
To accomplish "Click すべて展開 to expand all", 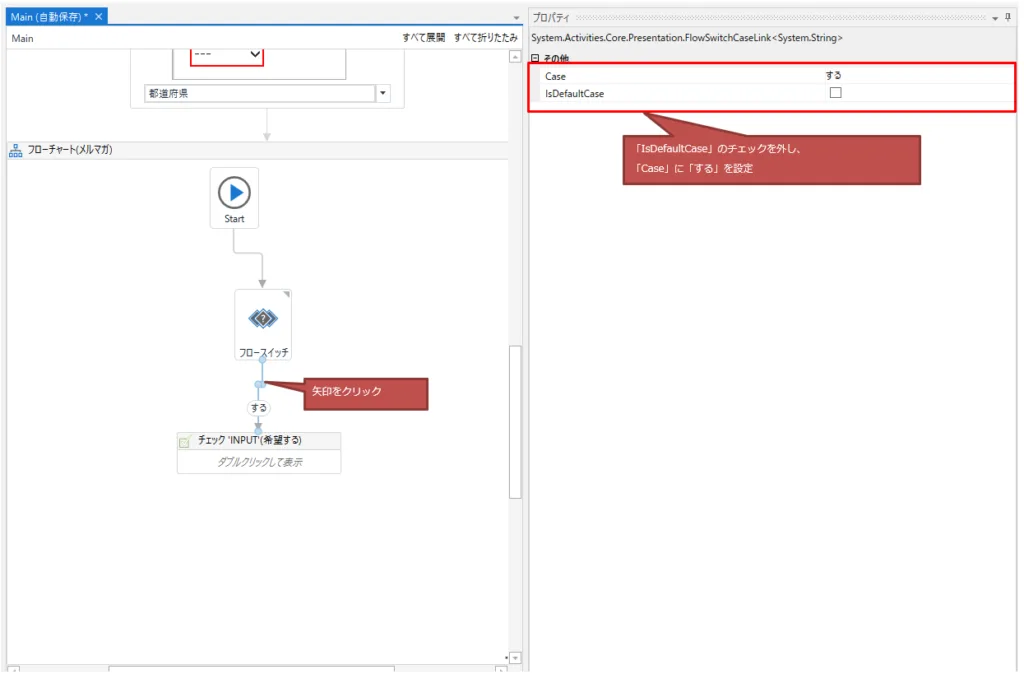I will 424,37.
